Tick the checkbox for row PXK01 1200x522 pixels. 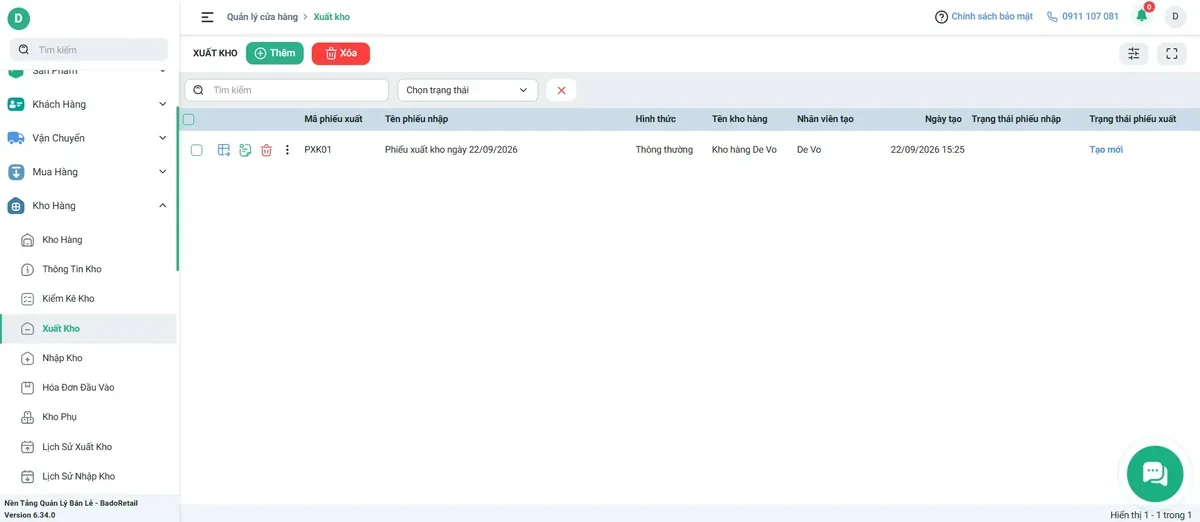(x=197, y=150)
